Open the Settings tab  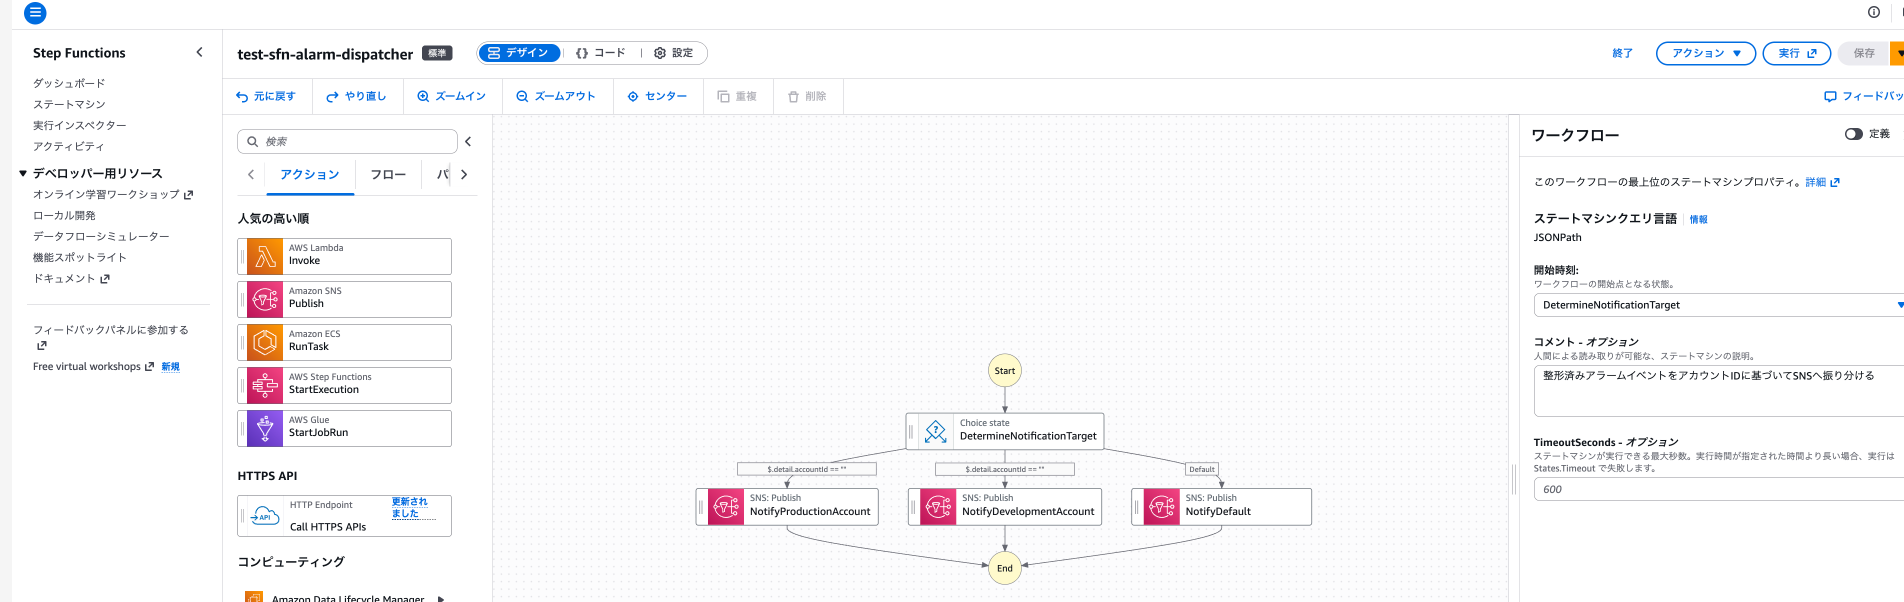[x=674, y=53]
